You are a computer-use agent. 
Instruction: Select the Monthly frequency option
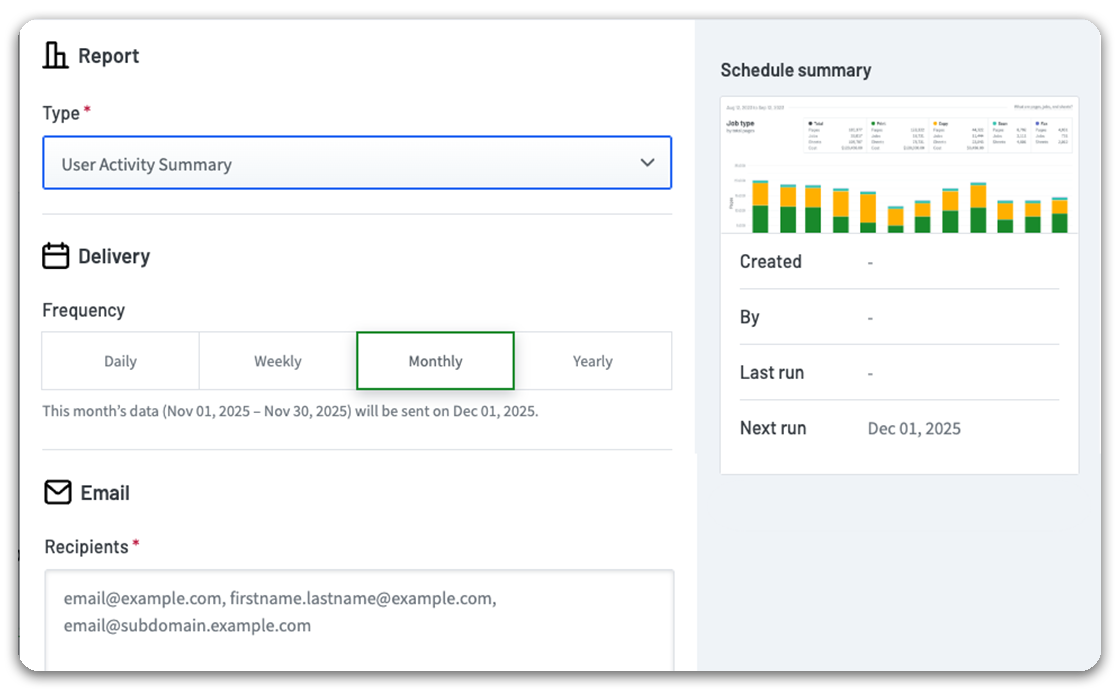pyautogui.click(x=435, y=361)
